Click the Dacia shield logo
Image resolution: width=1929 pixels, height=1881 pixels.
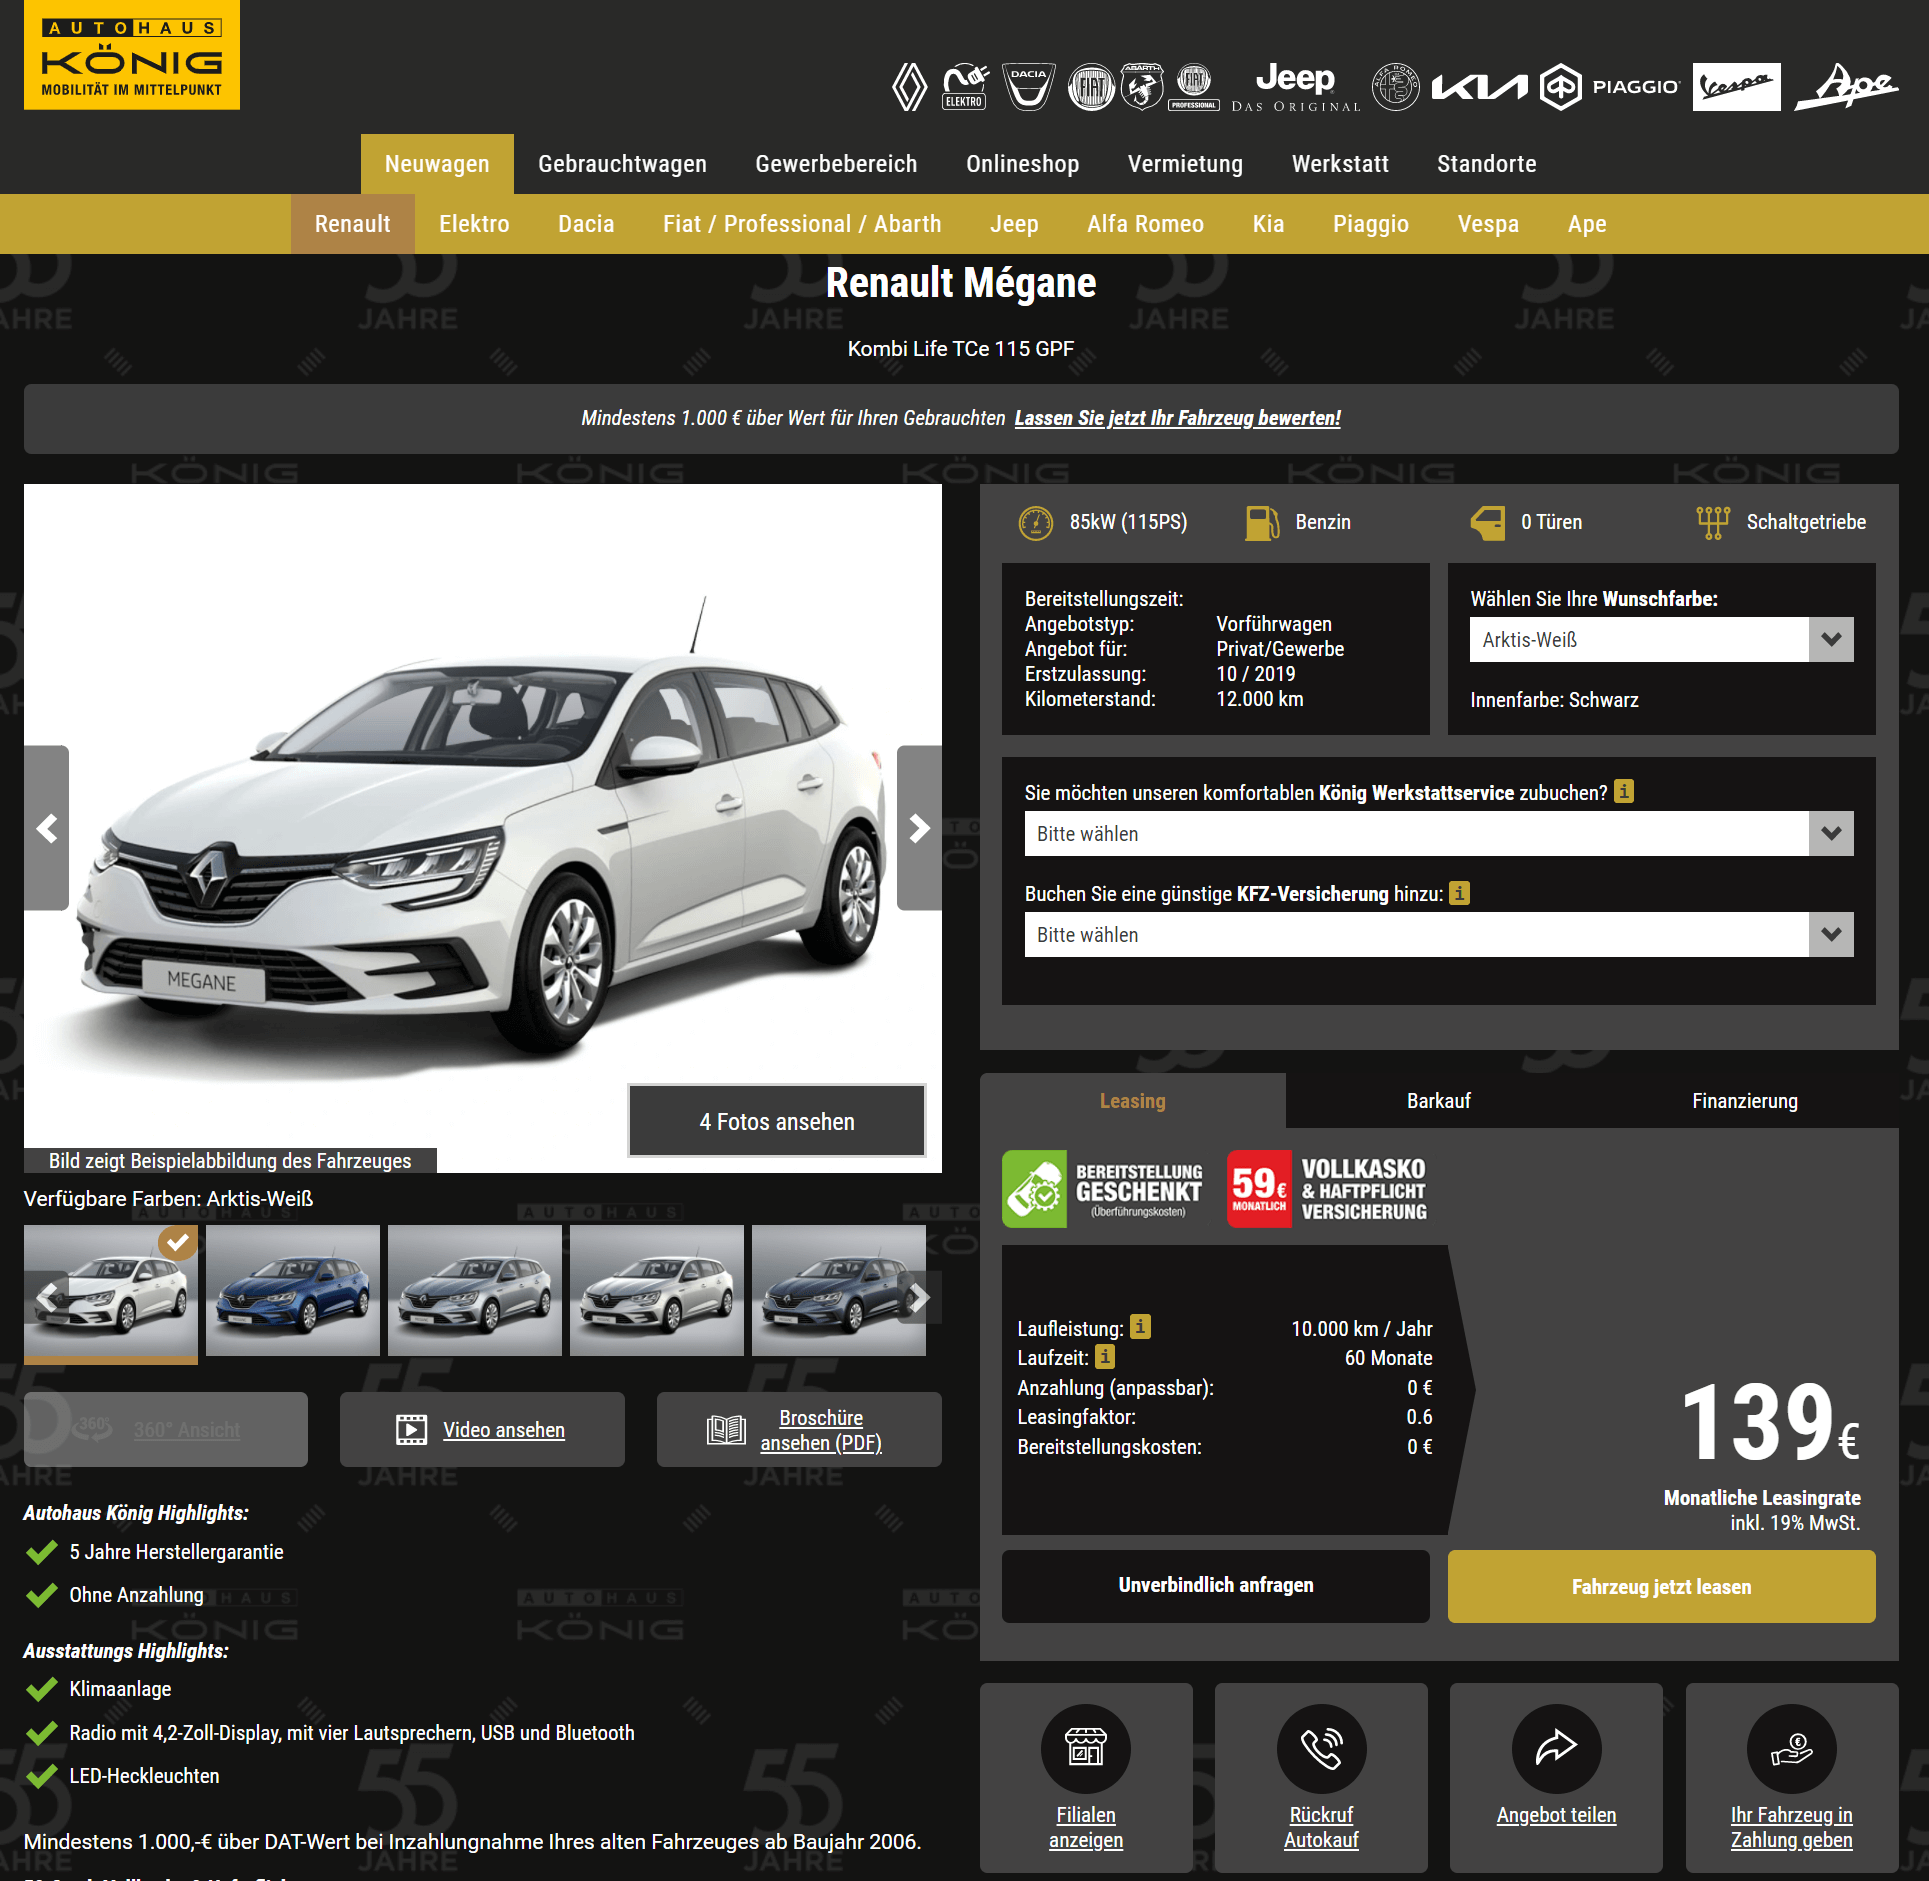[1028, 87]
